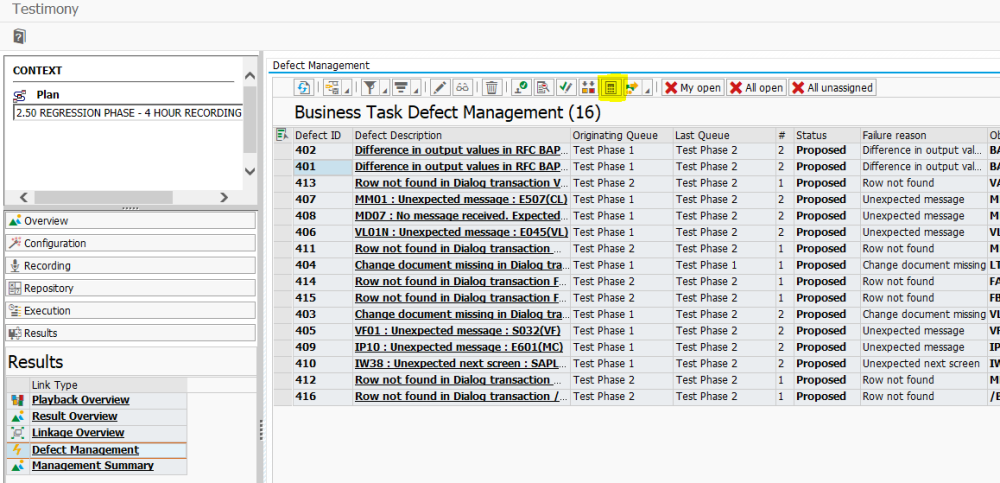The width and height of the screenshot is (1000, 483).
Task: Click the Plan icon in Context panel
Action: coord(20,95)
